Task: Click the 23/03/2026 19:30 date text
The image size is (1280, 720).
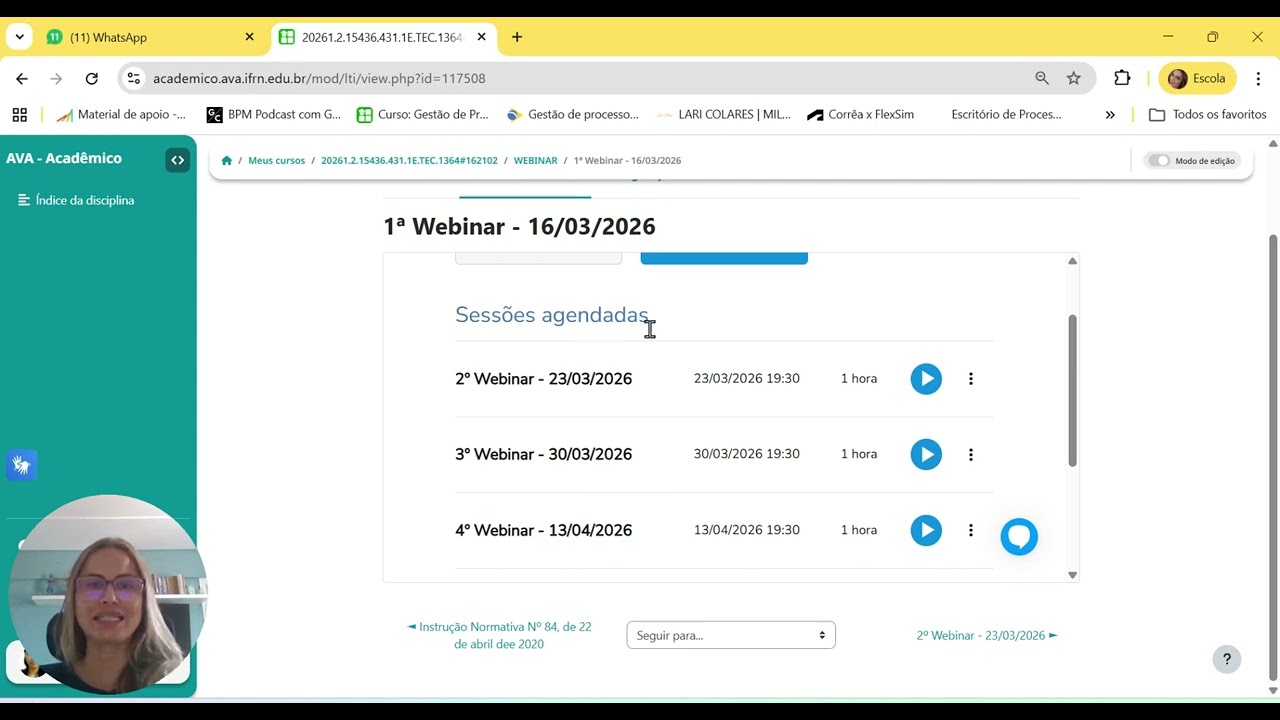Action: (747, 379)
